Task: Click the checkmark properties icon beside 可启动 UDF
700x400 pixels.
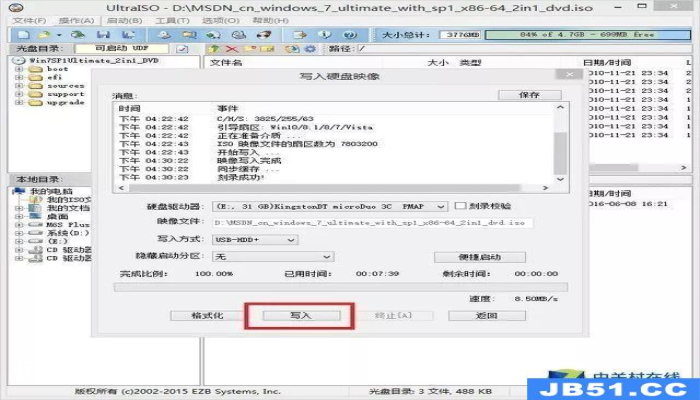Action: tap(182, 49)
